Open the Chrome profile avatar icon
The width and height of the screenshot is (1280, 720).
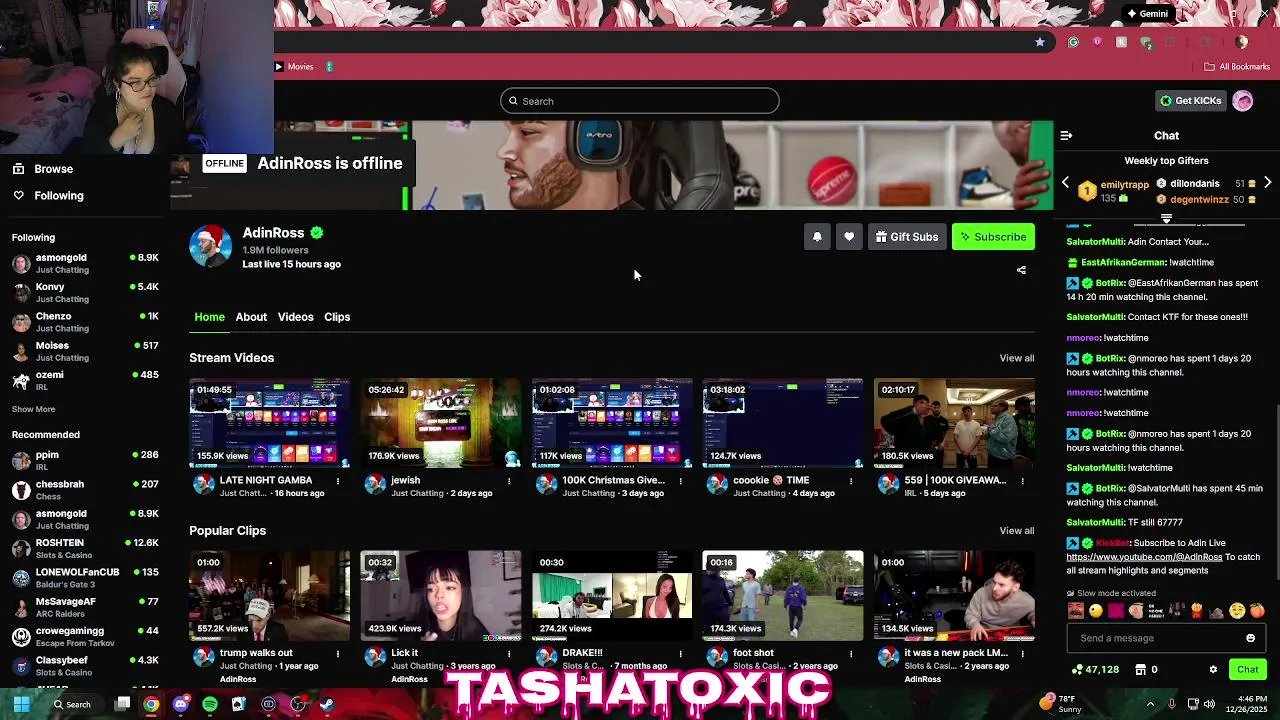click(x=1241, y=42)
